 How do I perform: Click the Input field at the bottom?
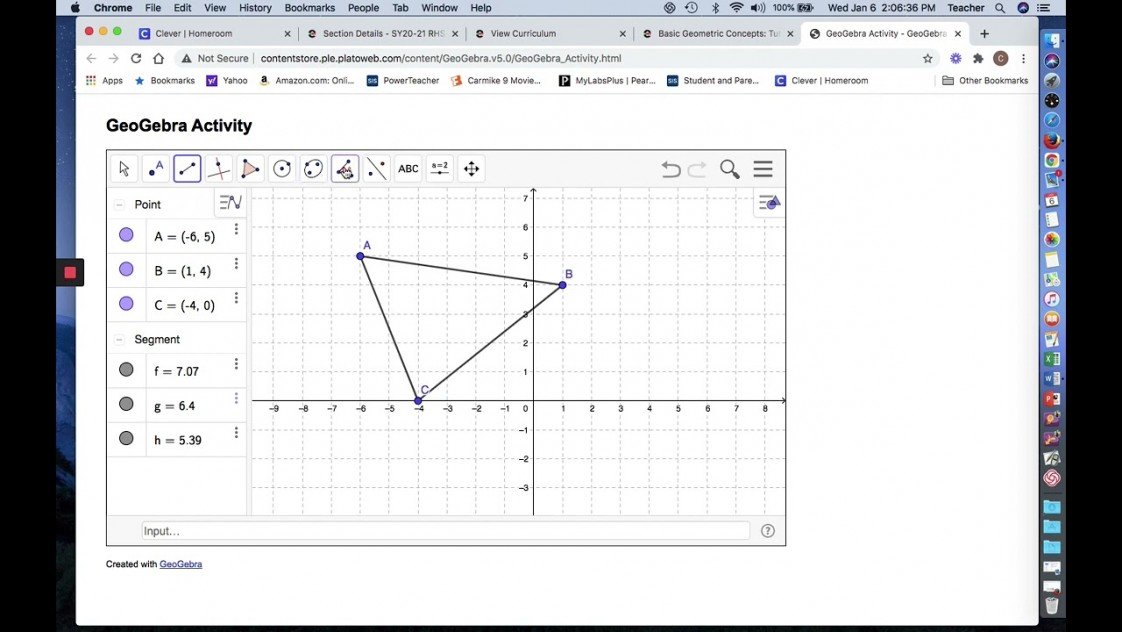point(445,531)
